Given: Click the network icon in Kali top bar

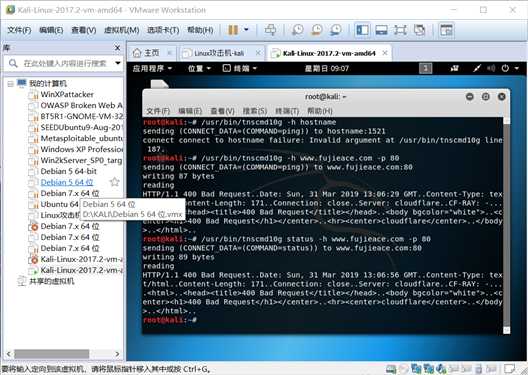Looking at the screenshot, I should pyautogui.click(x=455, y=69).
